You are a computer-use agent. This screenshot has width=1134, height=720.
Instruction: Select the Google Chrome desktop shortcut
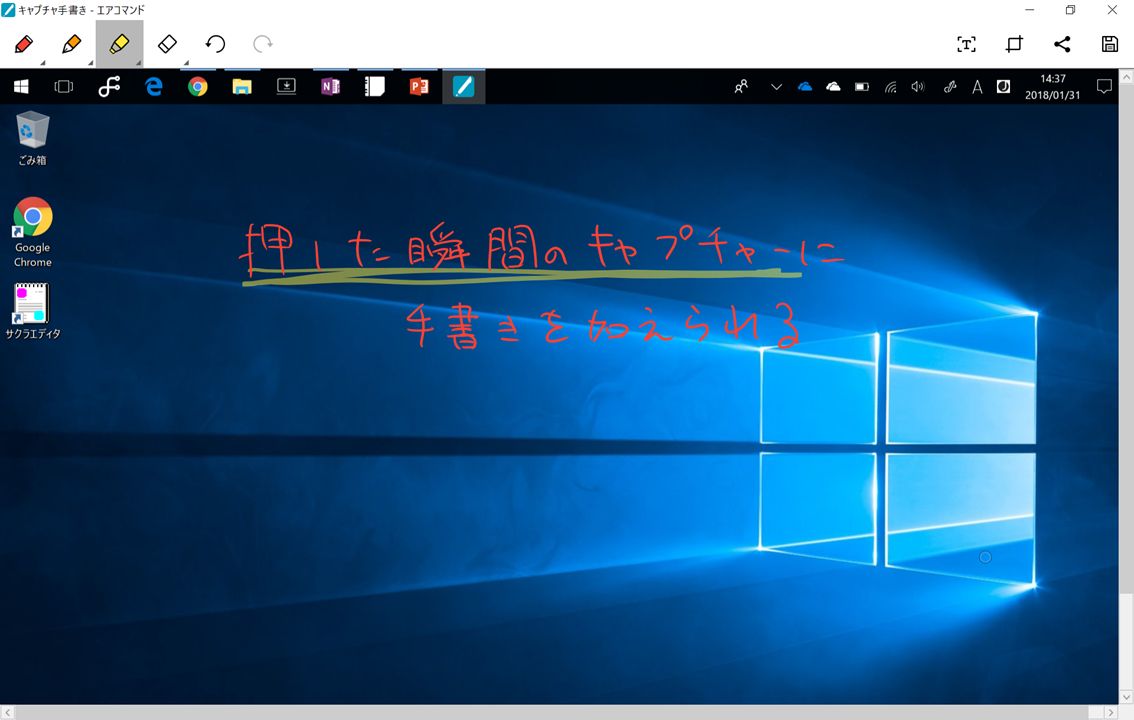click(x=33, y=232)
